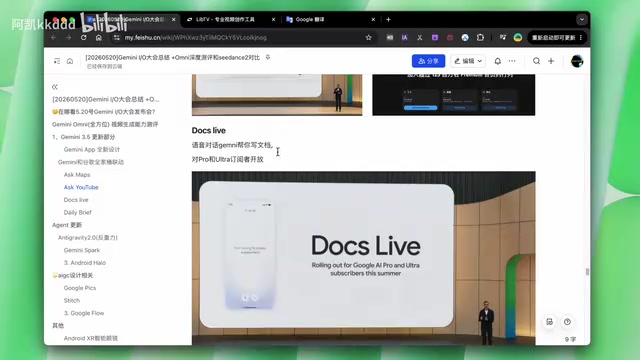
Task: Jump to Agent 更新 outline section
Action: pos(67,225)
